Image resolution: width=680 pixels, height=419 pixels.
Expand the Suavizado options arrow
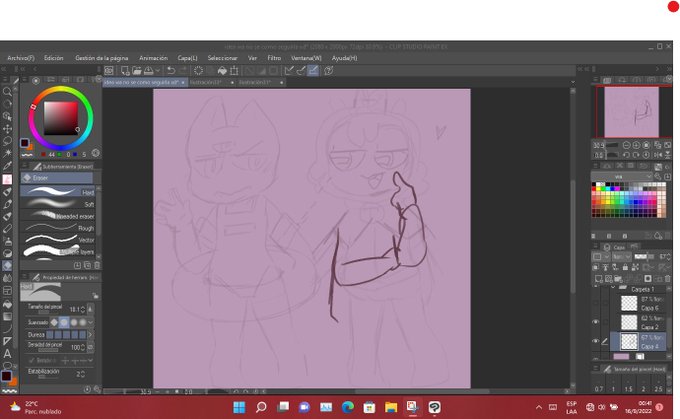click(x=90, y=322)
